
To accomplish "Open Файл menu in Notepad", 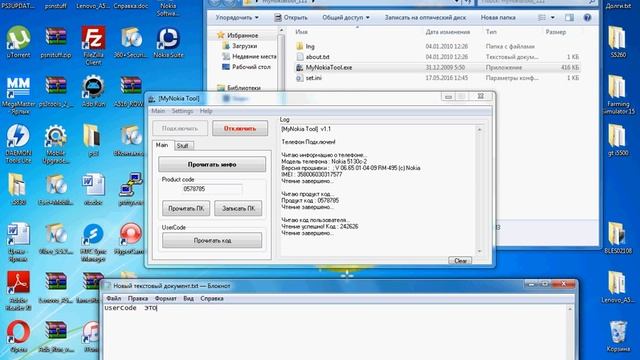I will 113,298.
